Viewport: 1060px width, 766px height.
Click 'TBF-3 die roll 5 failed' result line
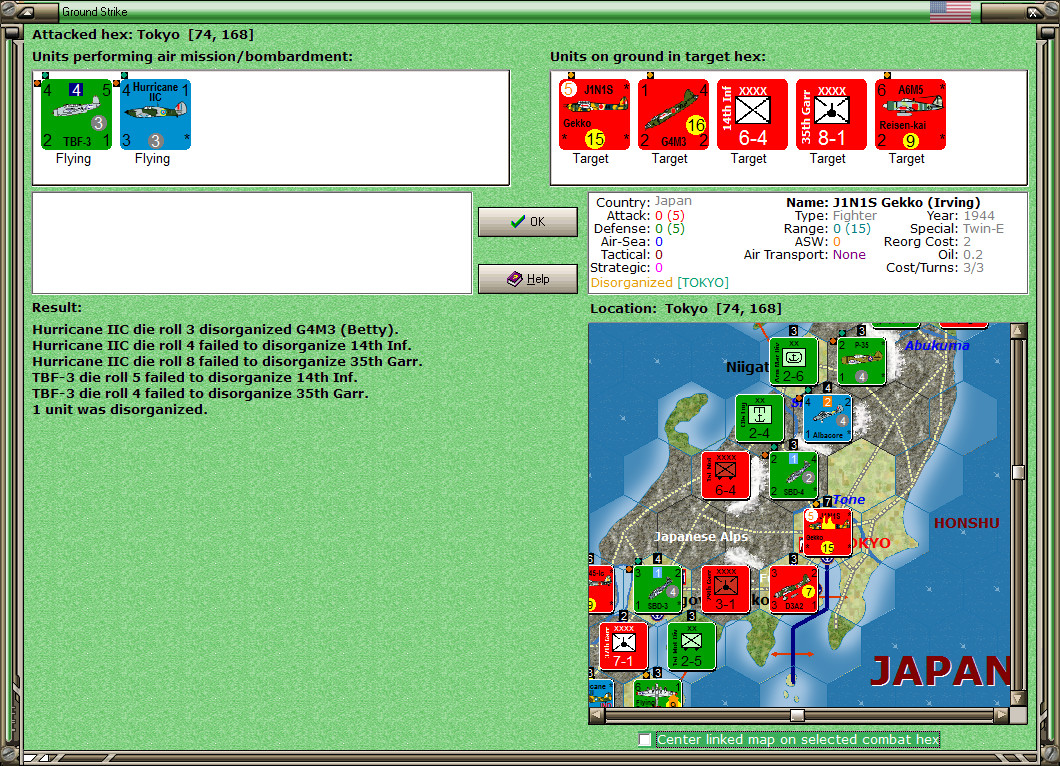pyautogui.click(x=195, y=378)
